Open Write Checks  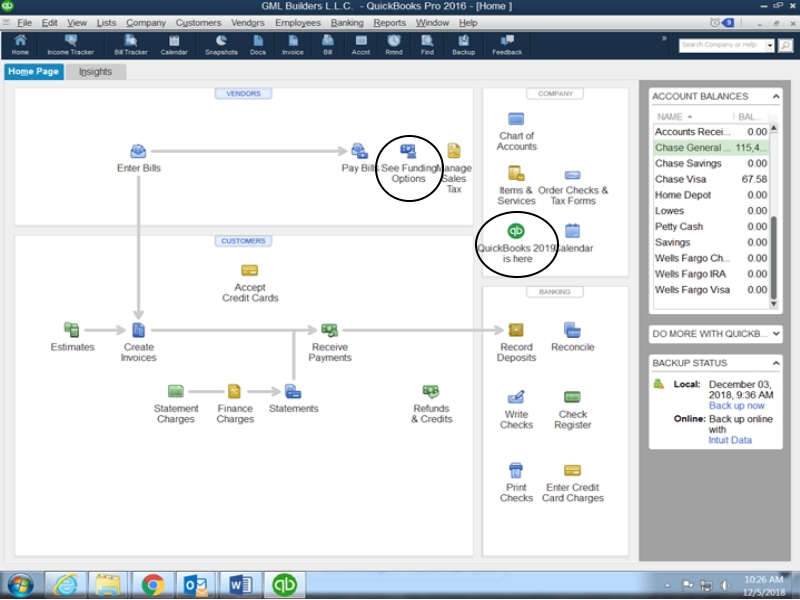click(516, 410)
